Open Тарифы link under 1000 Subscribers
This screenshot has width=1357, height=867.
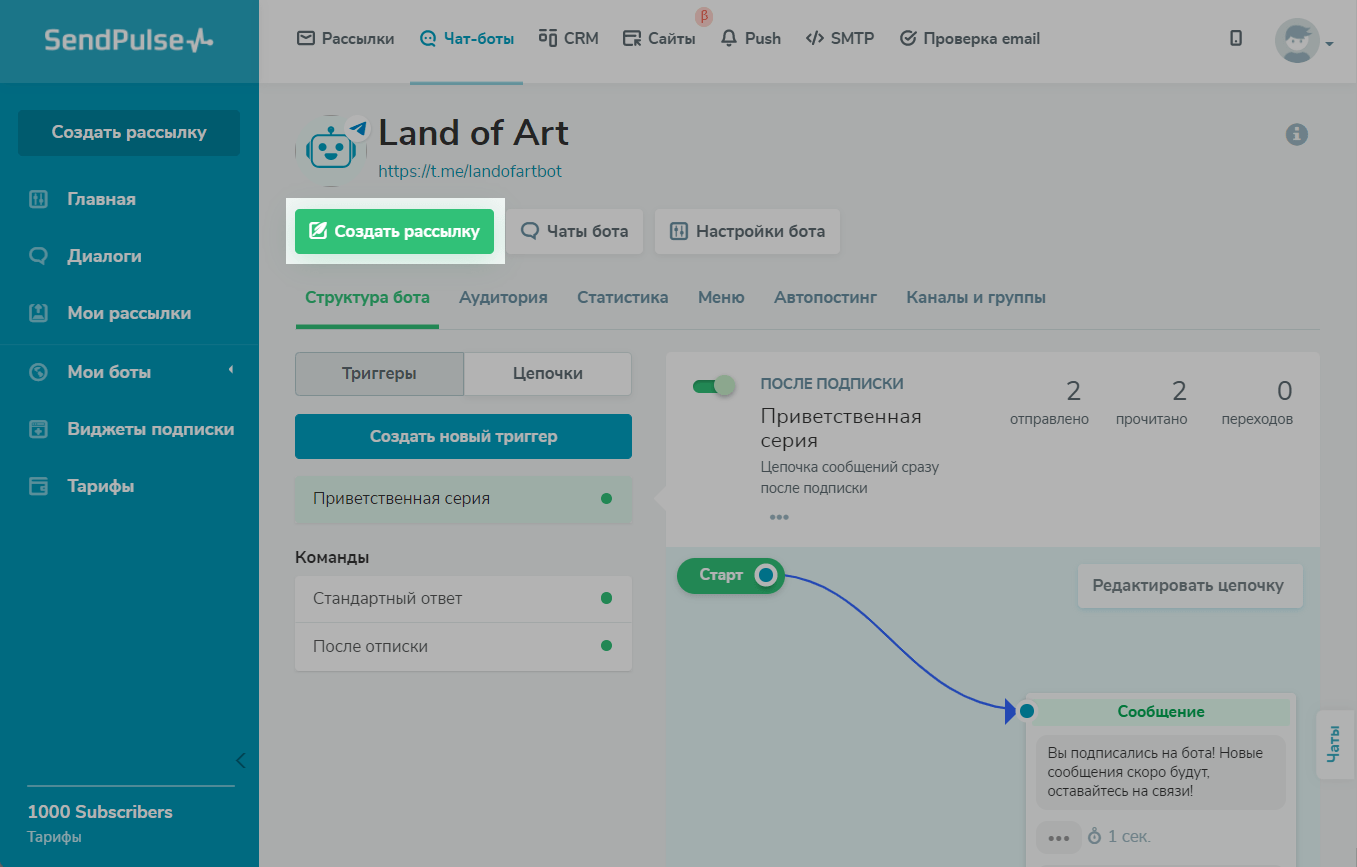tap(54, 837)
